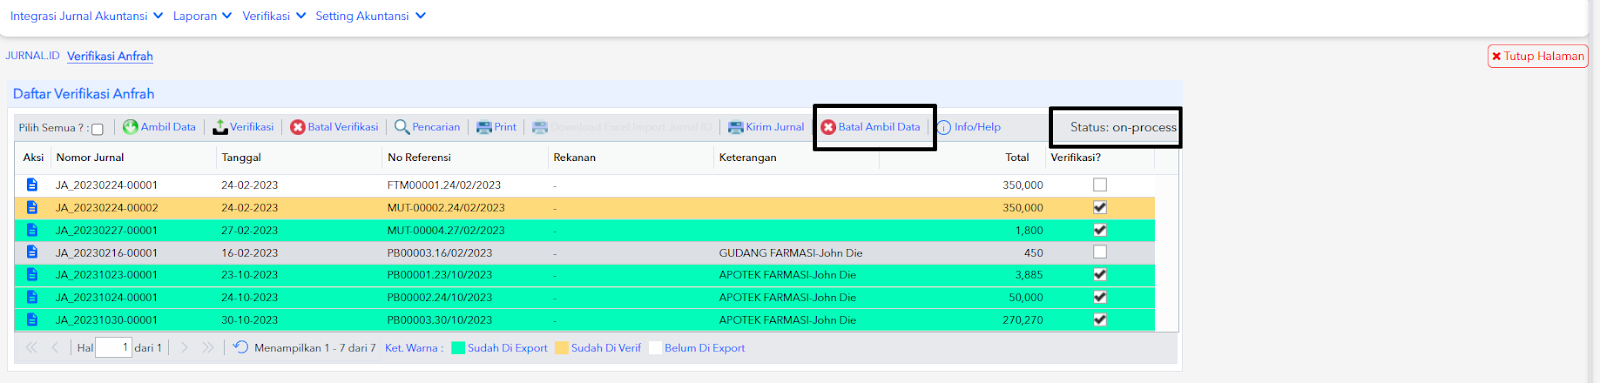Click the JURNAL.ID breadcrumb link
Image resolution: width=1600 pixels, height=383 pixels.
pos(33,56)
